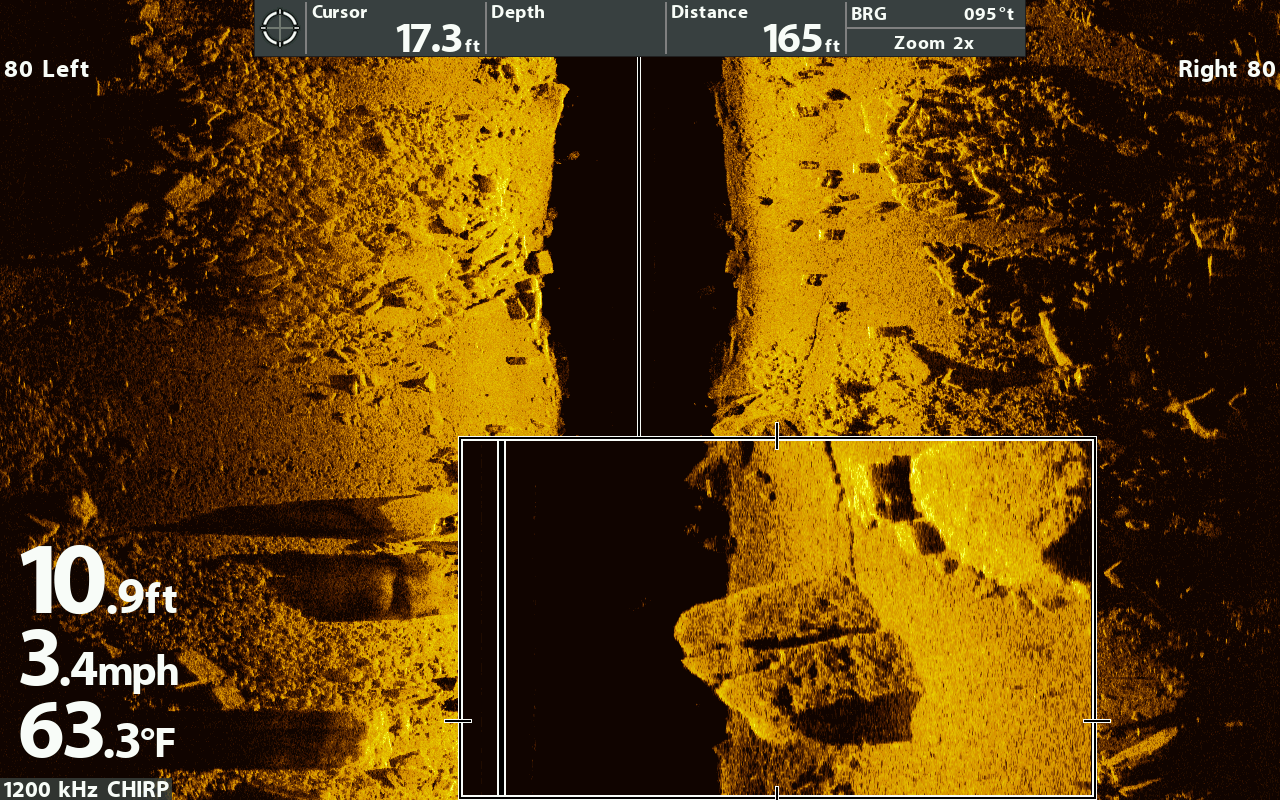Click the right tick marker of zoom window
The height and width of the screenshot is (800, 1280).
tap(1097, 720)
